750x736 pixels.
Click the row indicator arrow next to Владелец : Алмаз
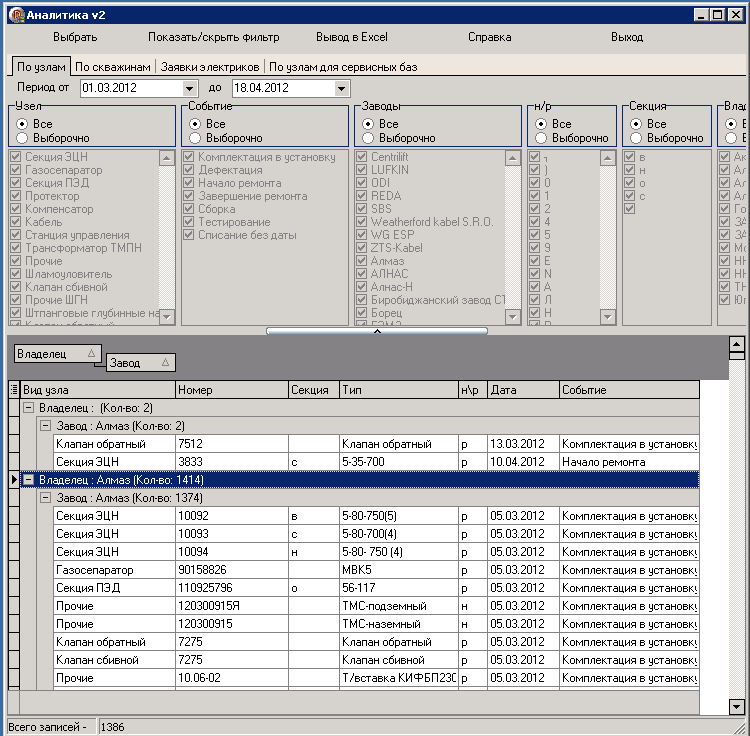(x=14, y=480)
